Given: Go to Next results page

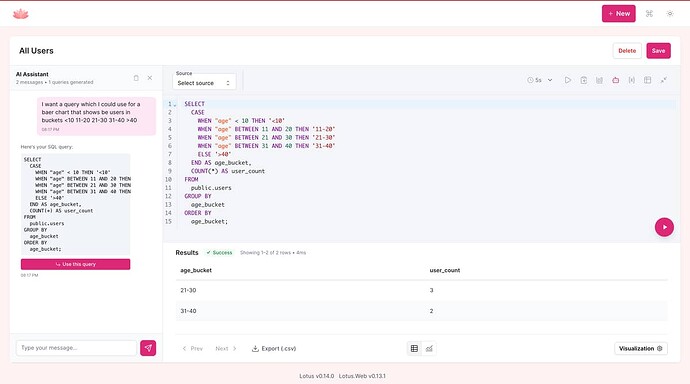Looking at the screenshot, I should pyautogui.click(x=226, y=348).
